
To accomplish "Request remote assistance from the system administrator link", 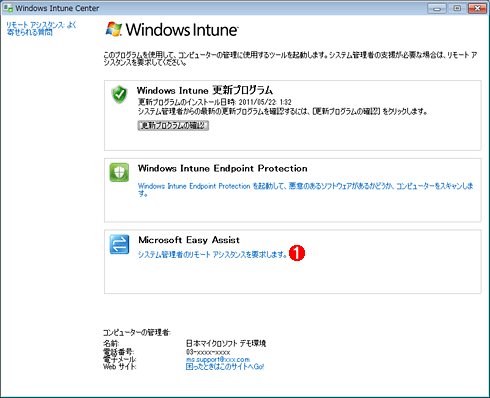I will 212,255.
